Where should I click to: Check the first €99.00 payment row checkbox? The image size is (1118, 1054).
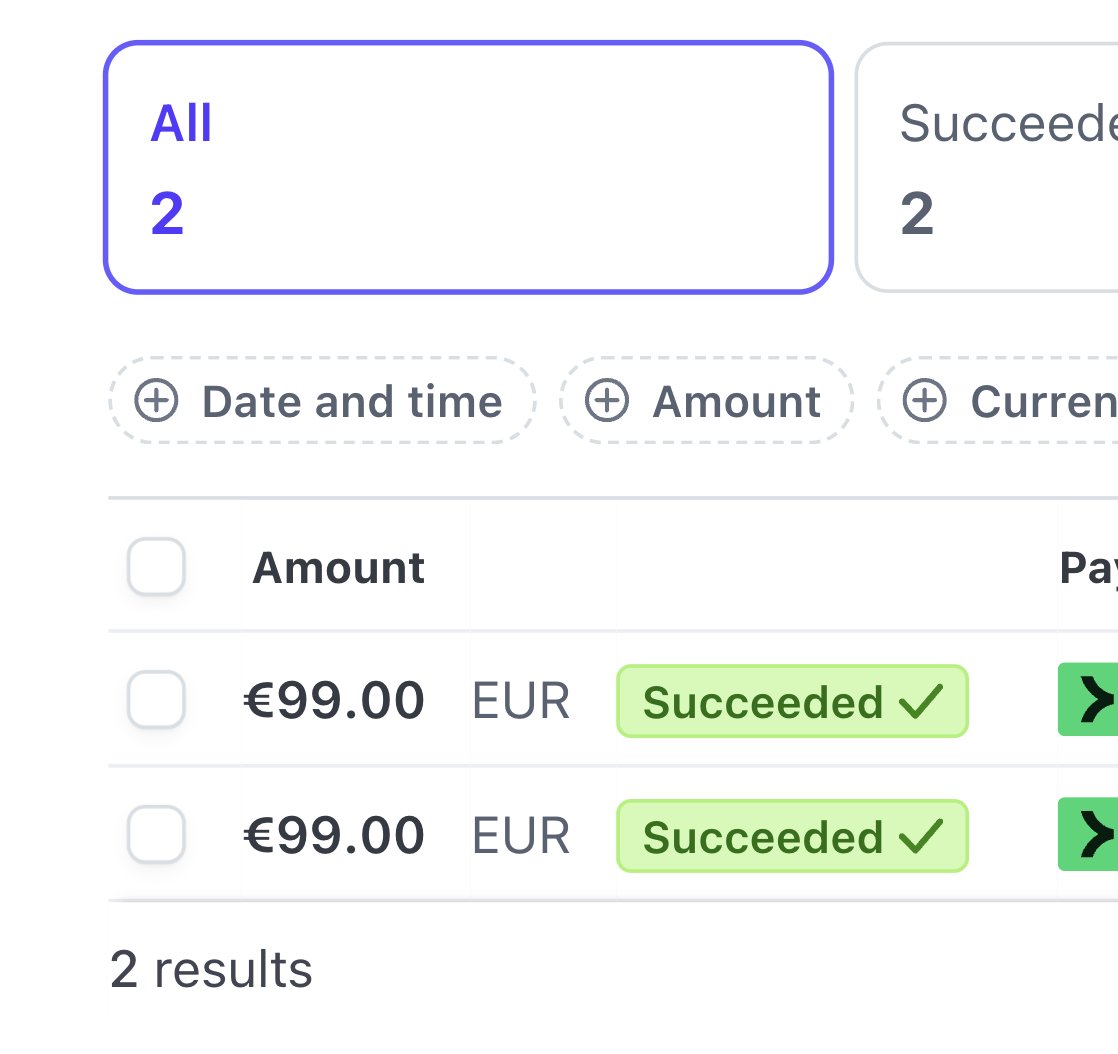coord(157,700)
